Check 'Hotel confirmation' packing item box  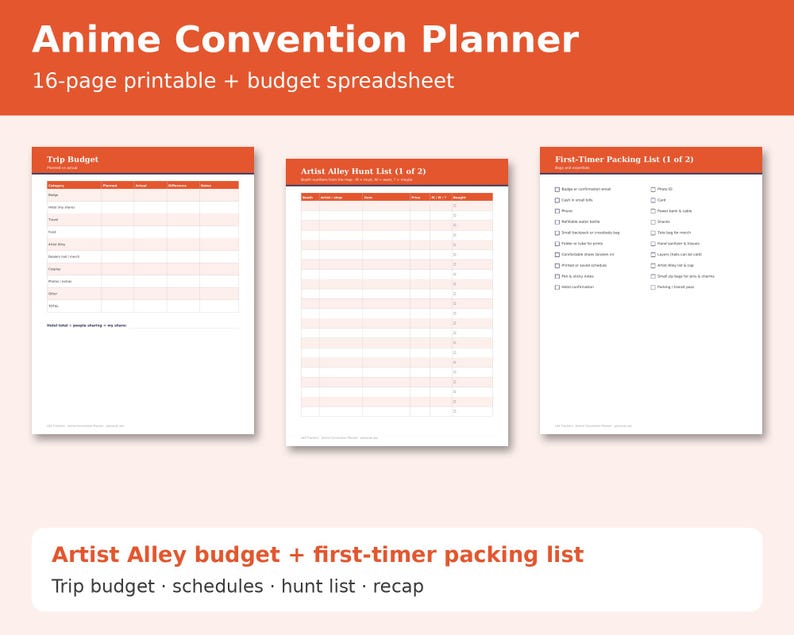click(557, 288)
